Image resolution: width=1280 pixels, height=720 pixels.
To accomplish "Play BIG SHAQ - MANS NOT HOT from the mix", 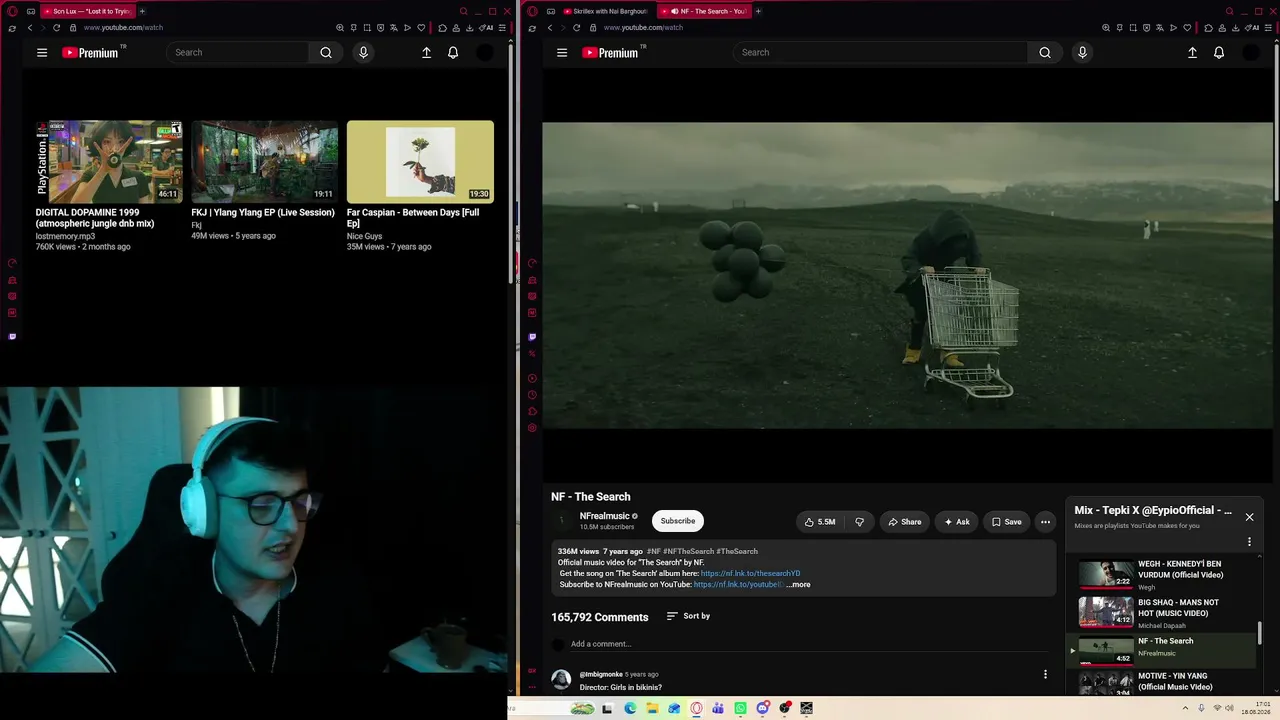I will (x=1160, y=612).
